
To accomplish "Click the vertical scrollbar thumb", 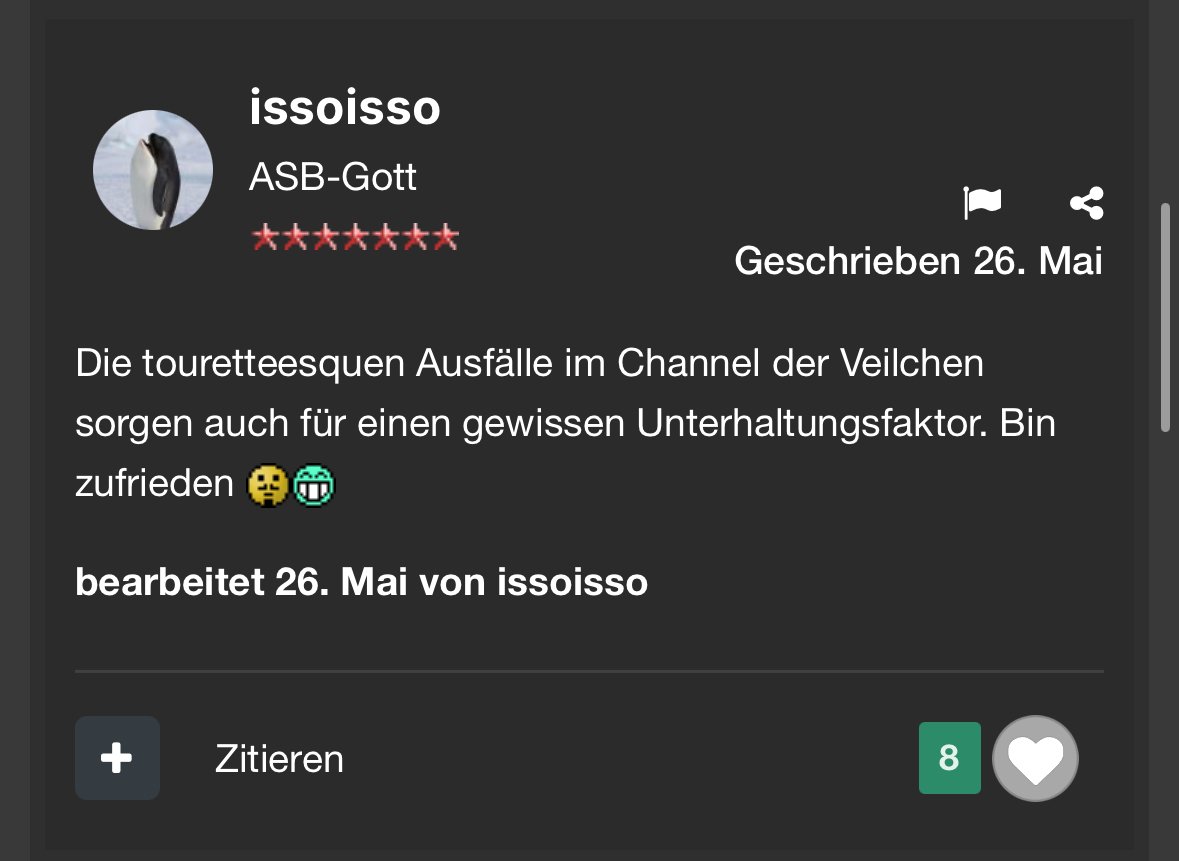I will (1165, 317).
